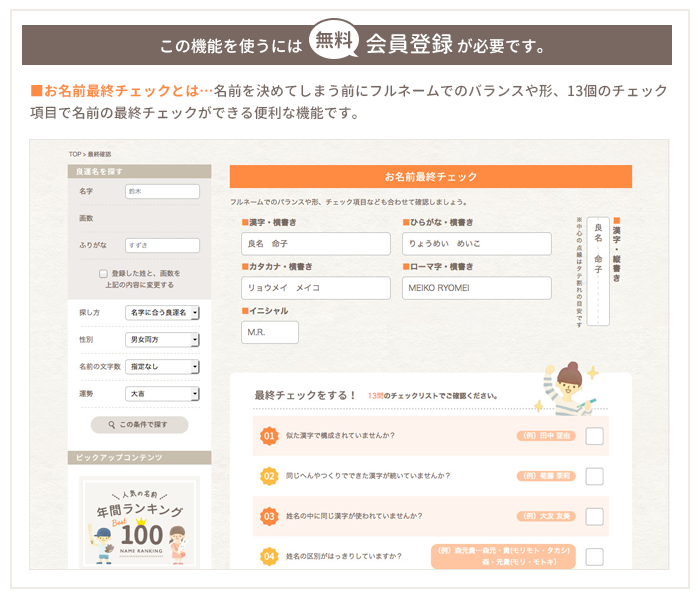The image size is (700, 600).
Task: Click the 最終チェックをする！ heading
Action: pyautogui.click(x=305, y=395)
